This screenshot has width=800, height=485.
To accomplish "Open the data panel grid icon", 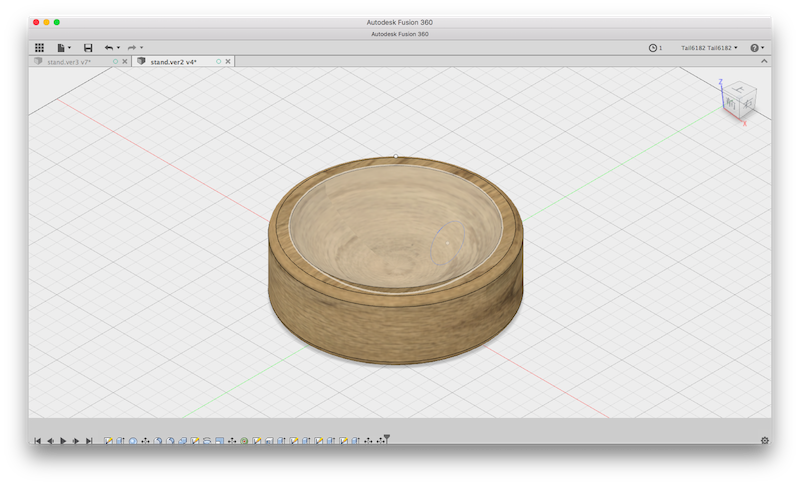I will pyautogui.click(x=39, y=47).
